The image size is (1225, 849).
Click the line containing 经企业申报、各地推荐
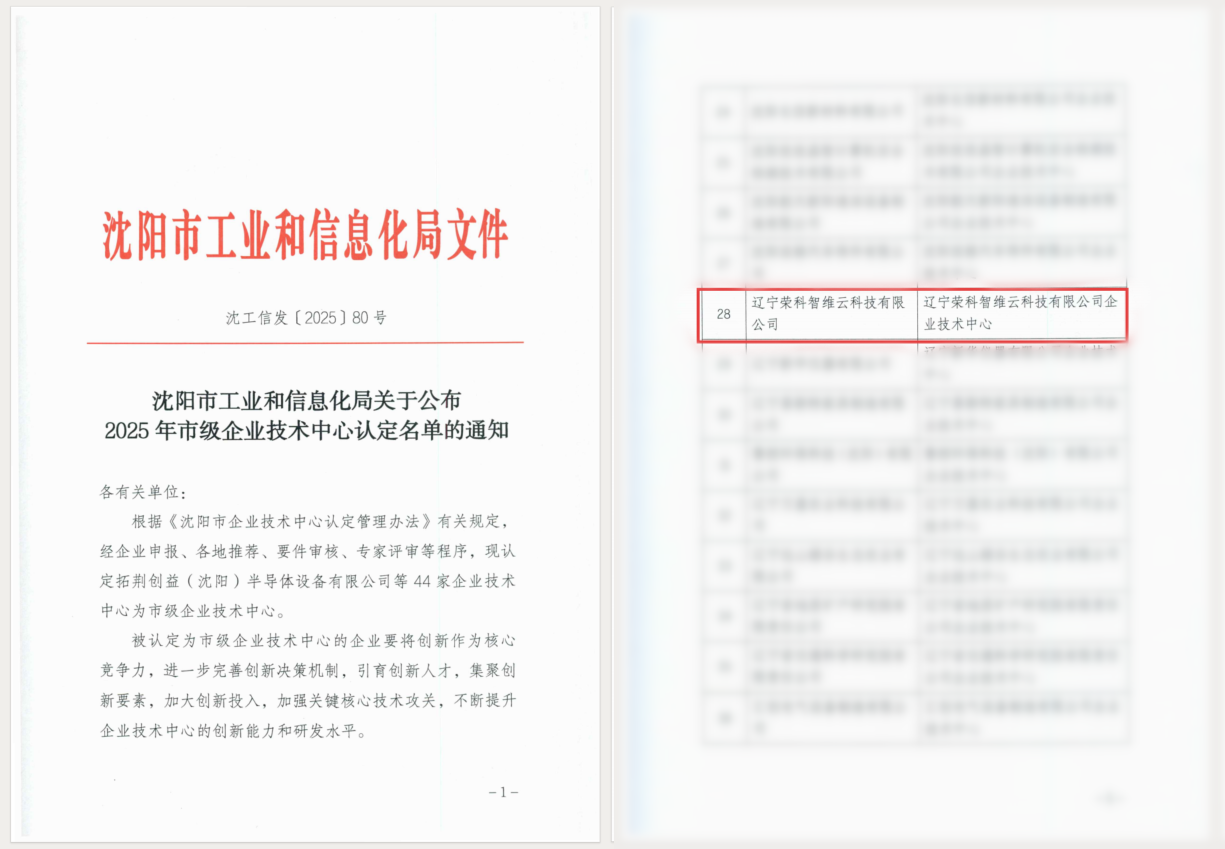[x=308, y=551]
